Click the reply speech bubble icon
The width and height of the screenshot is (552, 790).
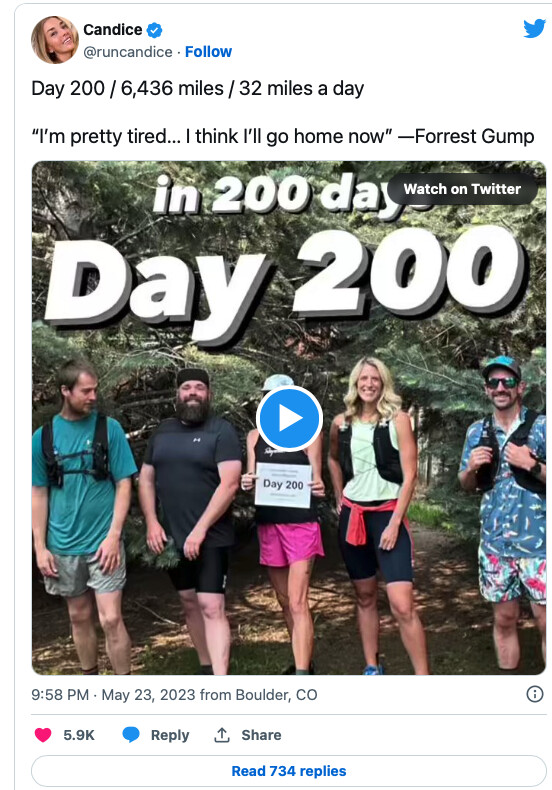click(x=131, y=735)
